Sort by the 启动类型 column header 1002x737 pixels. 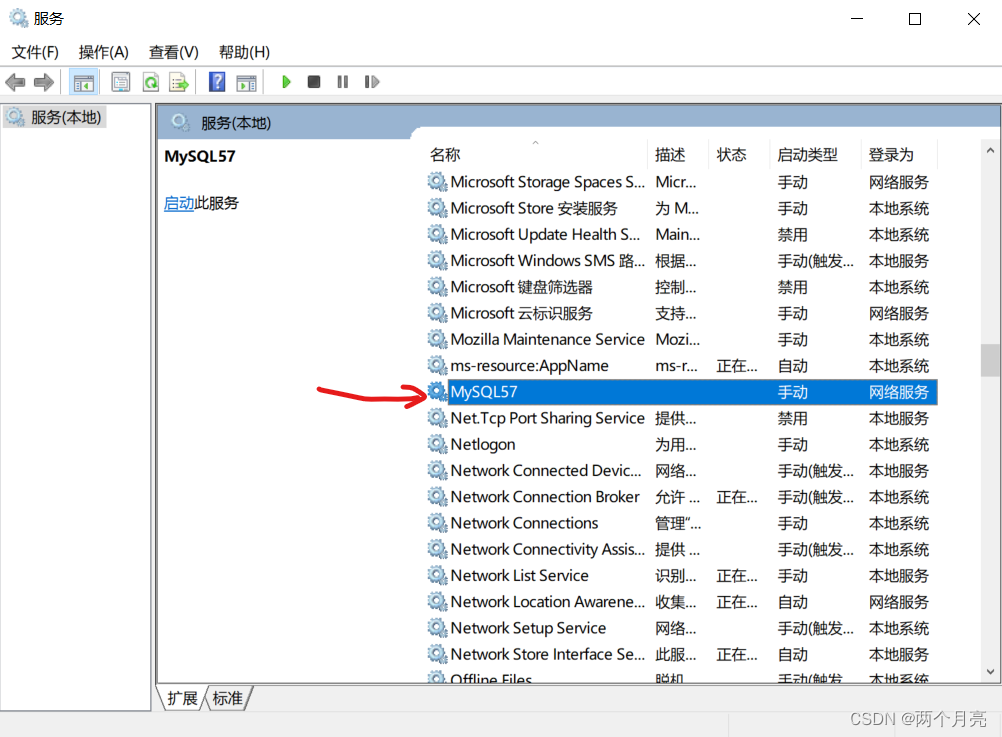(815, 155)
